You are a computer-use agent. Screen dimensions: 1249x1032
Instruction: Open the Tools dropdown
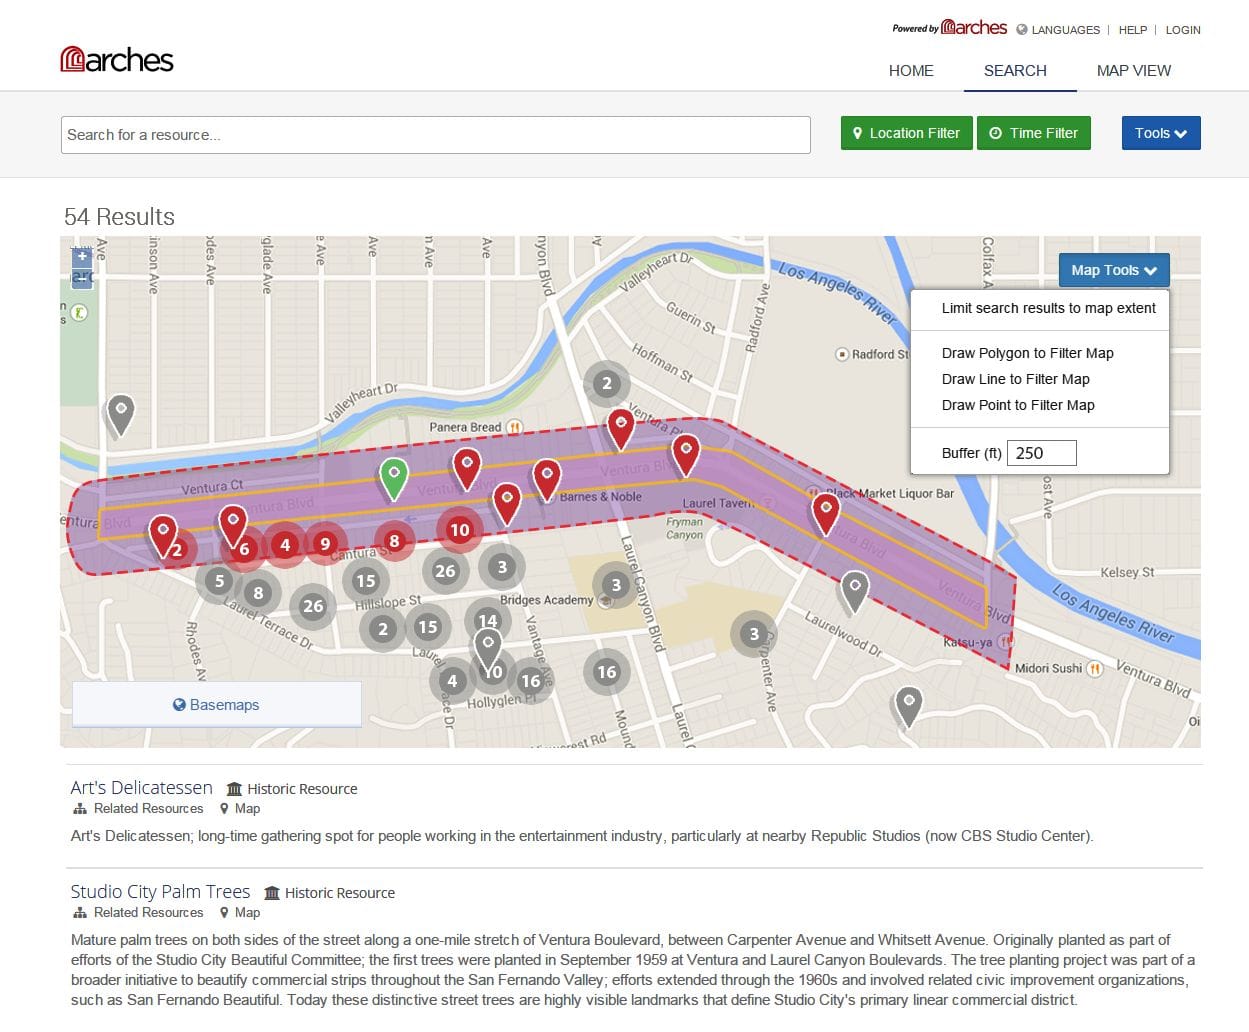point(1160,133)
